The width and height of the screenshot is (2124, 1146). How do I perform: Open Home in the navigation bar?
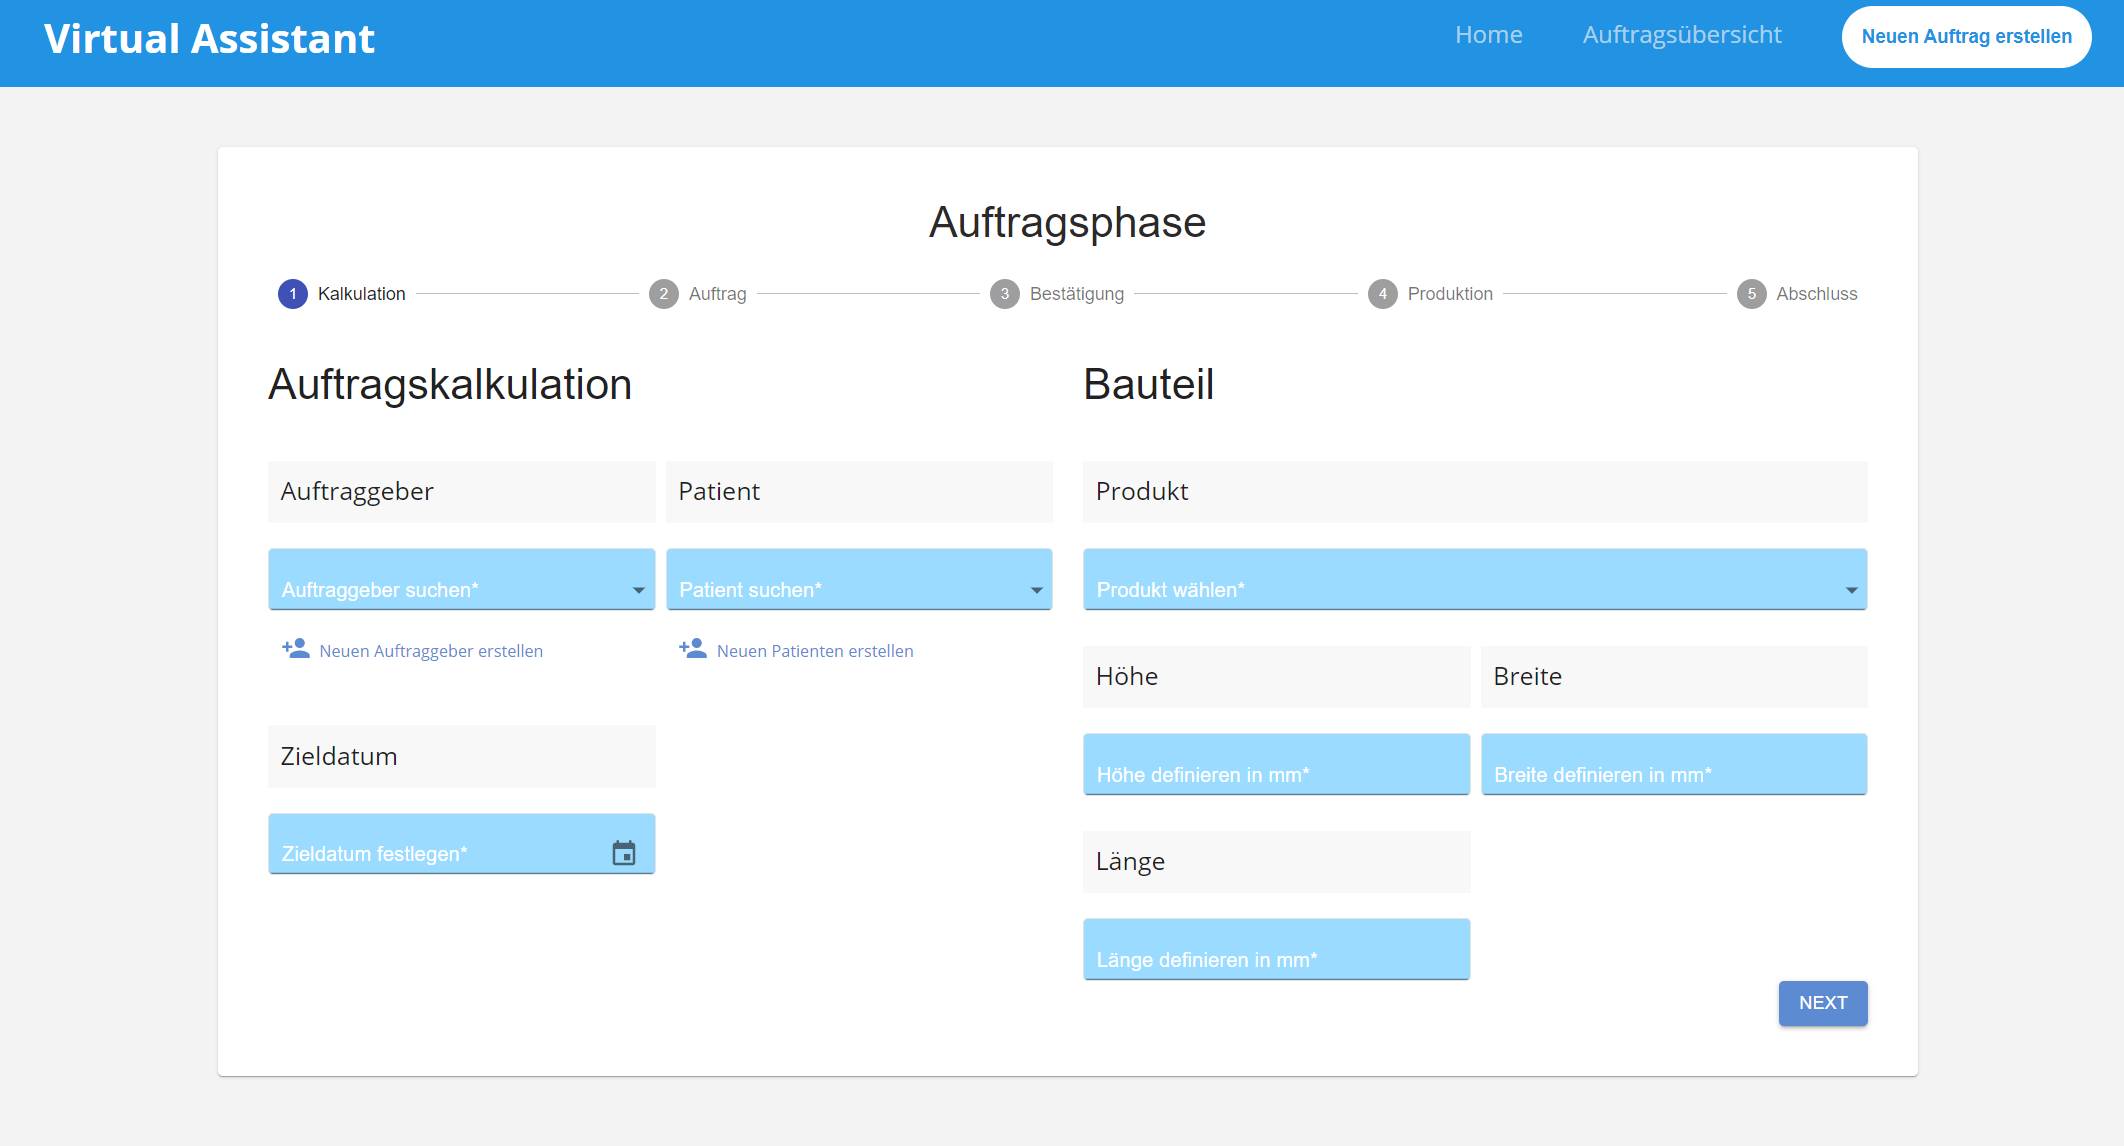tap(1489, 35)
